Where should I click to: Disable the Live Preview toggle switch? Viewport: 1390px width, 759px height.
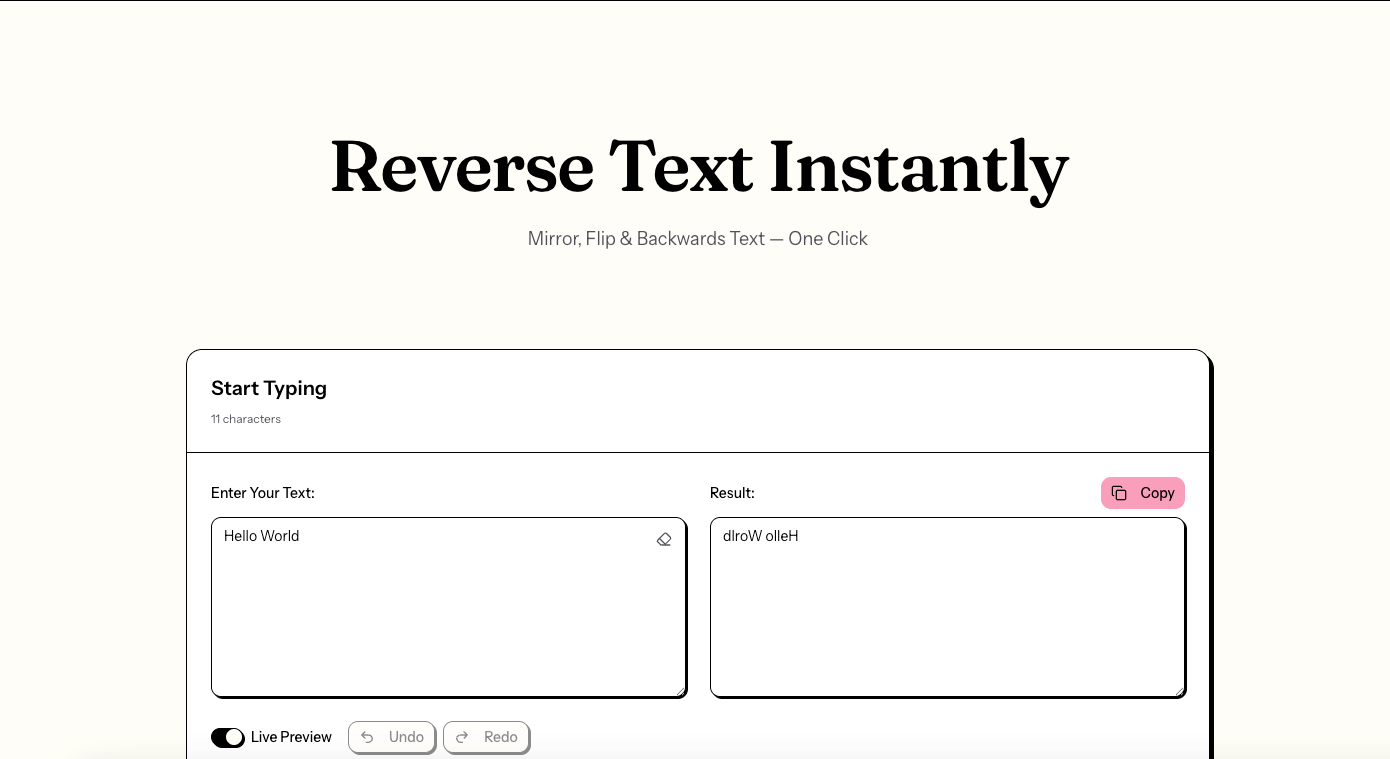[x=228, y=737]
